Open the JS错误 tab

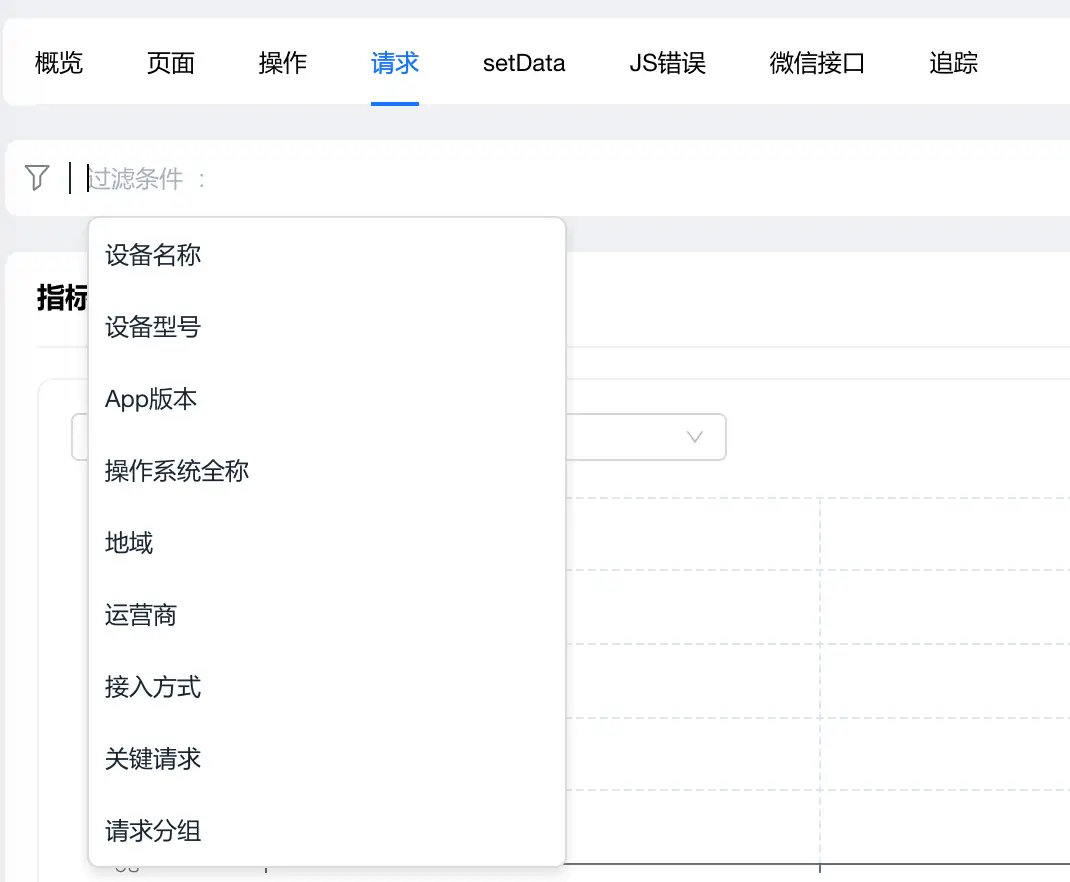click(668, 64)
